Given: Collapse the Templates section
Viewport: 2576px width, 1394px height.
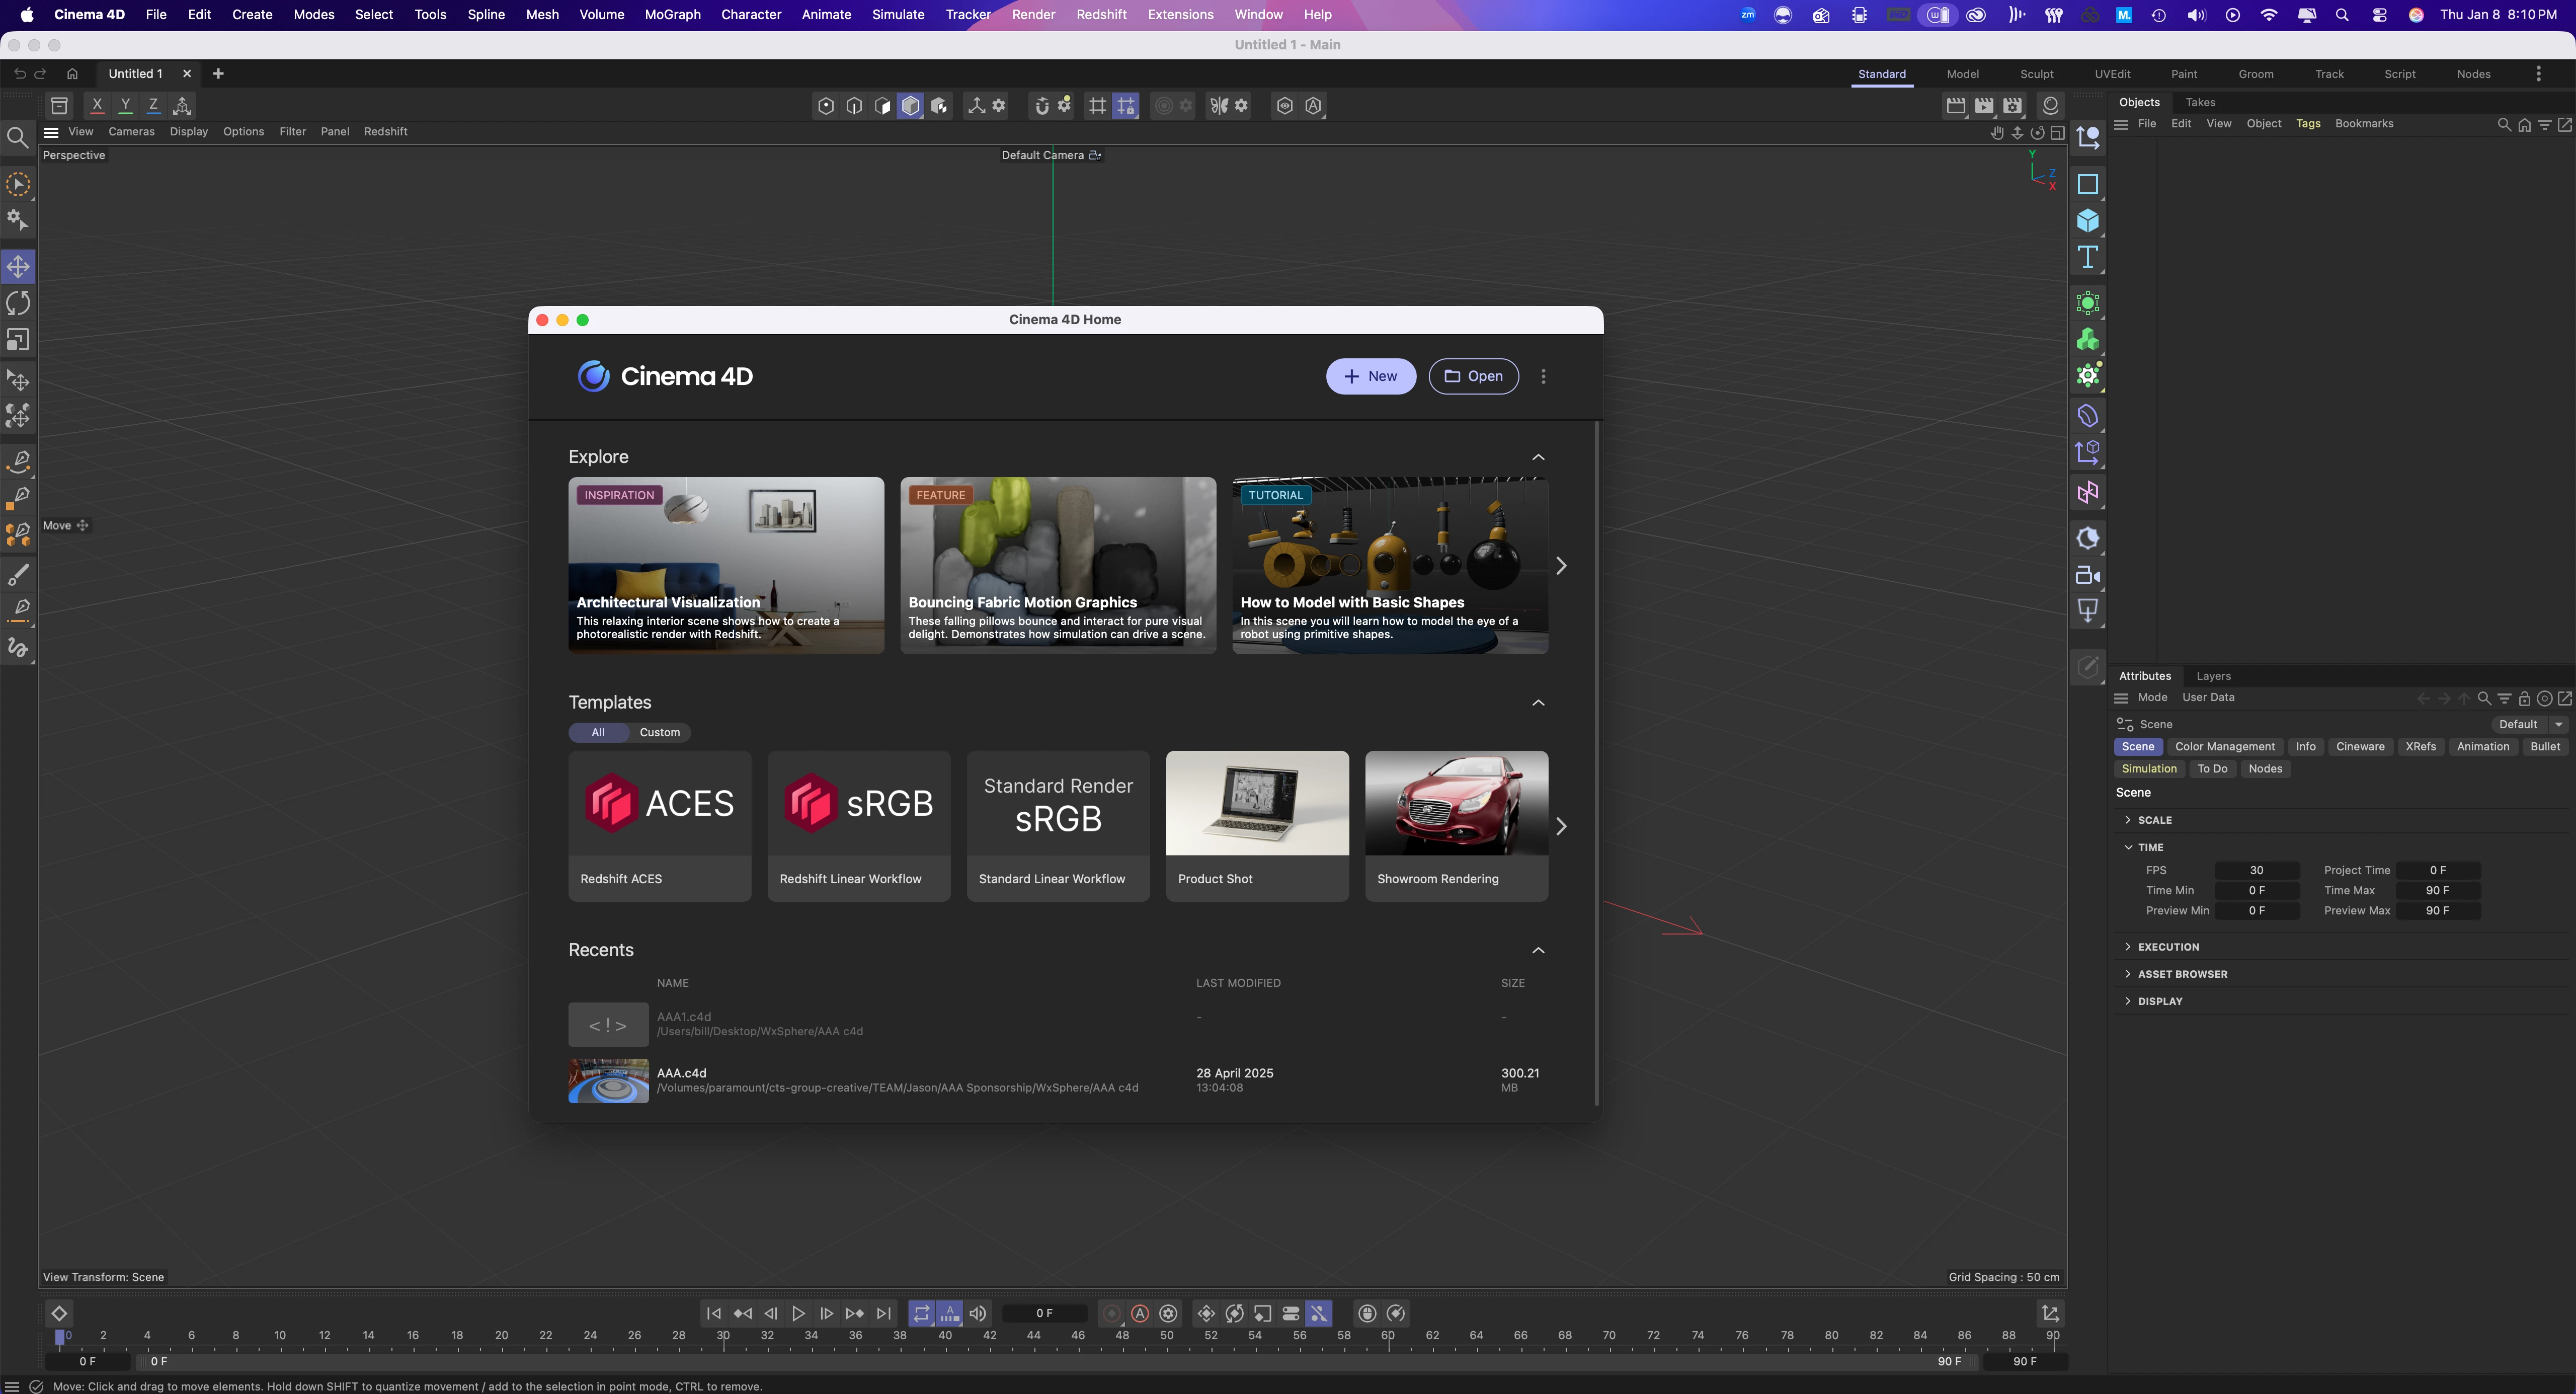Looking at the screenshot, I should pyautogui.click(x=1538, y=703).
